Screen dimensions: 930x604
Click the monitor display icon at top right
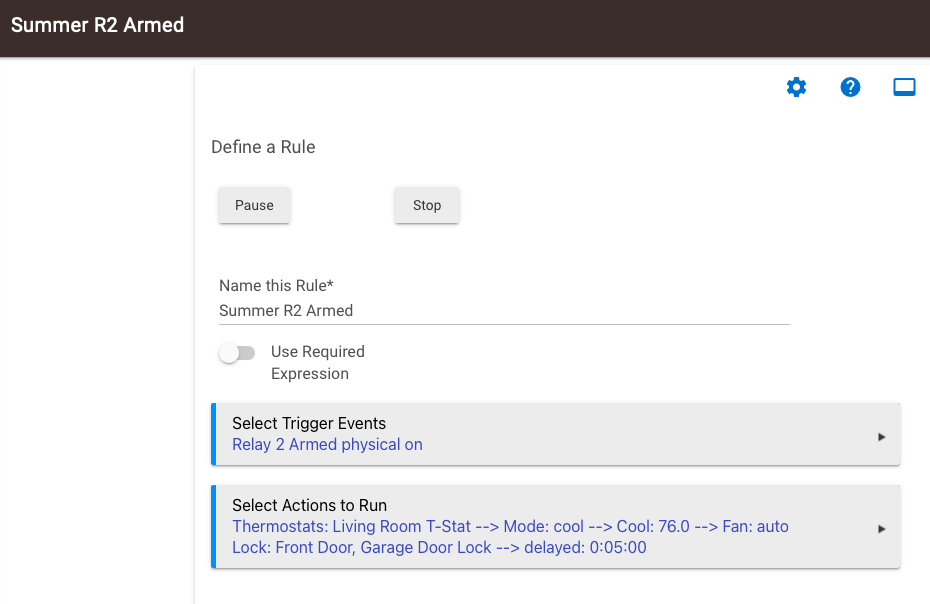pos(904,87)
